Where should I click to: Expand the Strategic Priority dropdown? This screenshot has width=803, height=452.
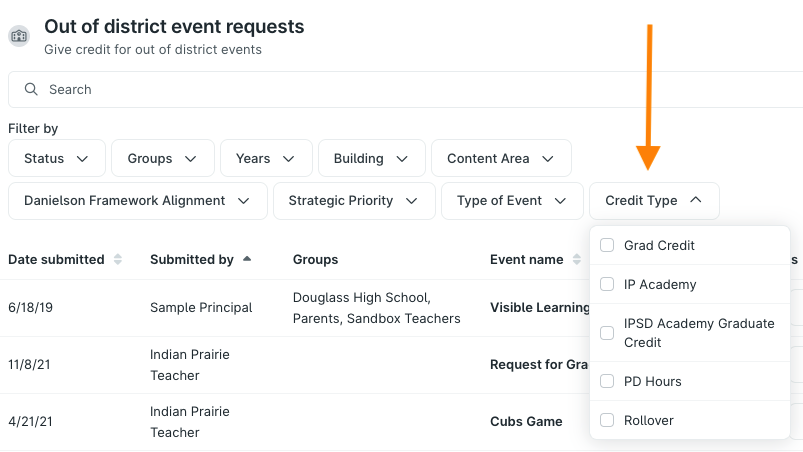point(354,201)
